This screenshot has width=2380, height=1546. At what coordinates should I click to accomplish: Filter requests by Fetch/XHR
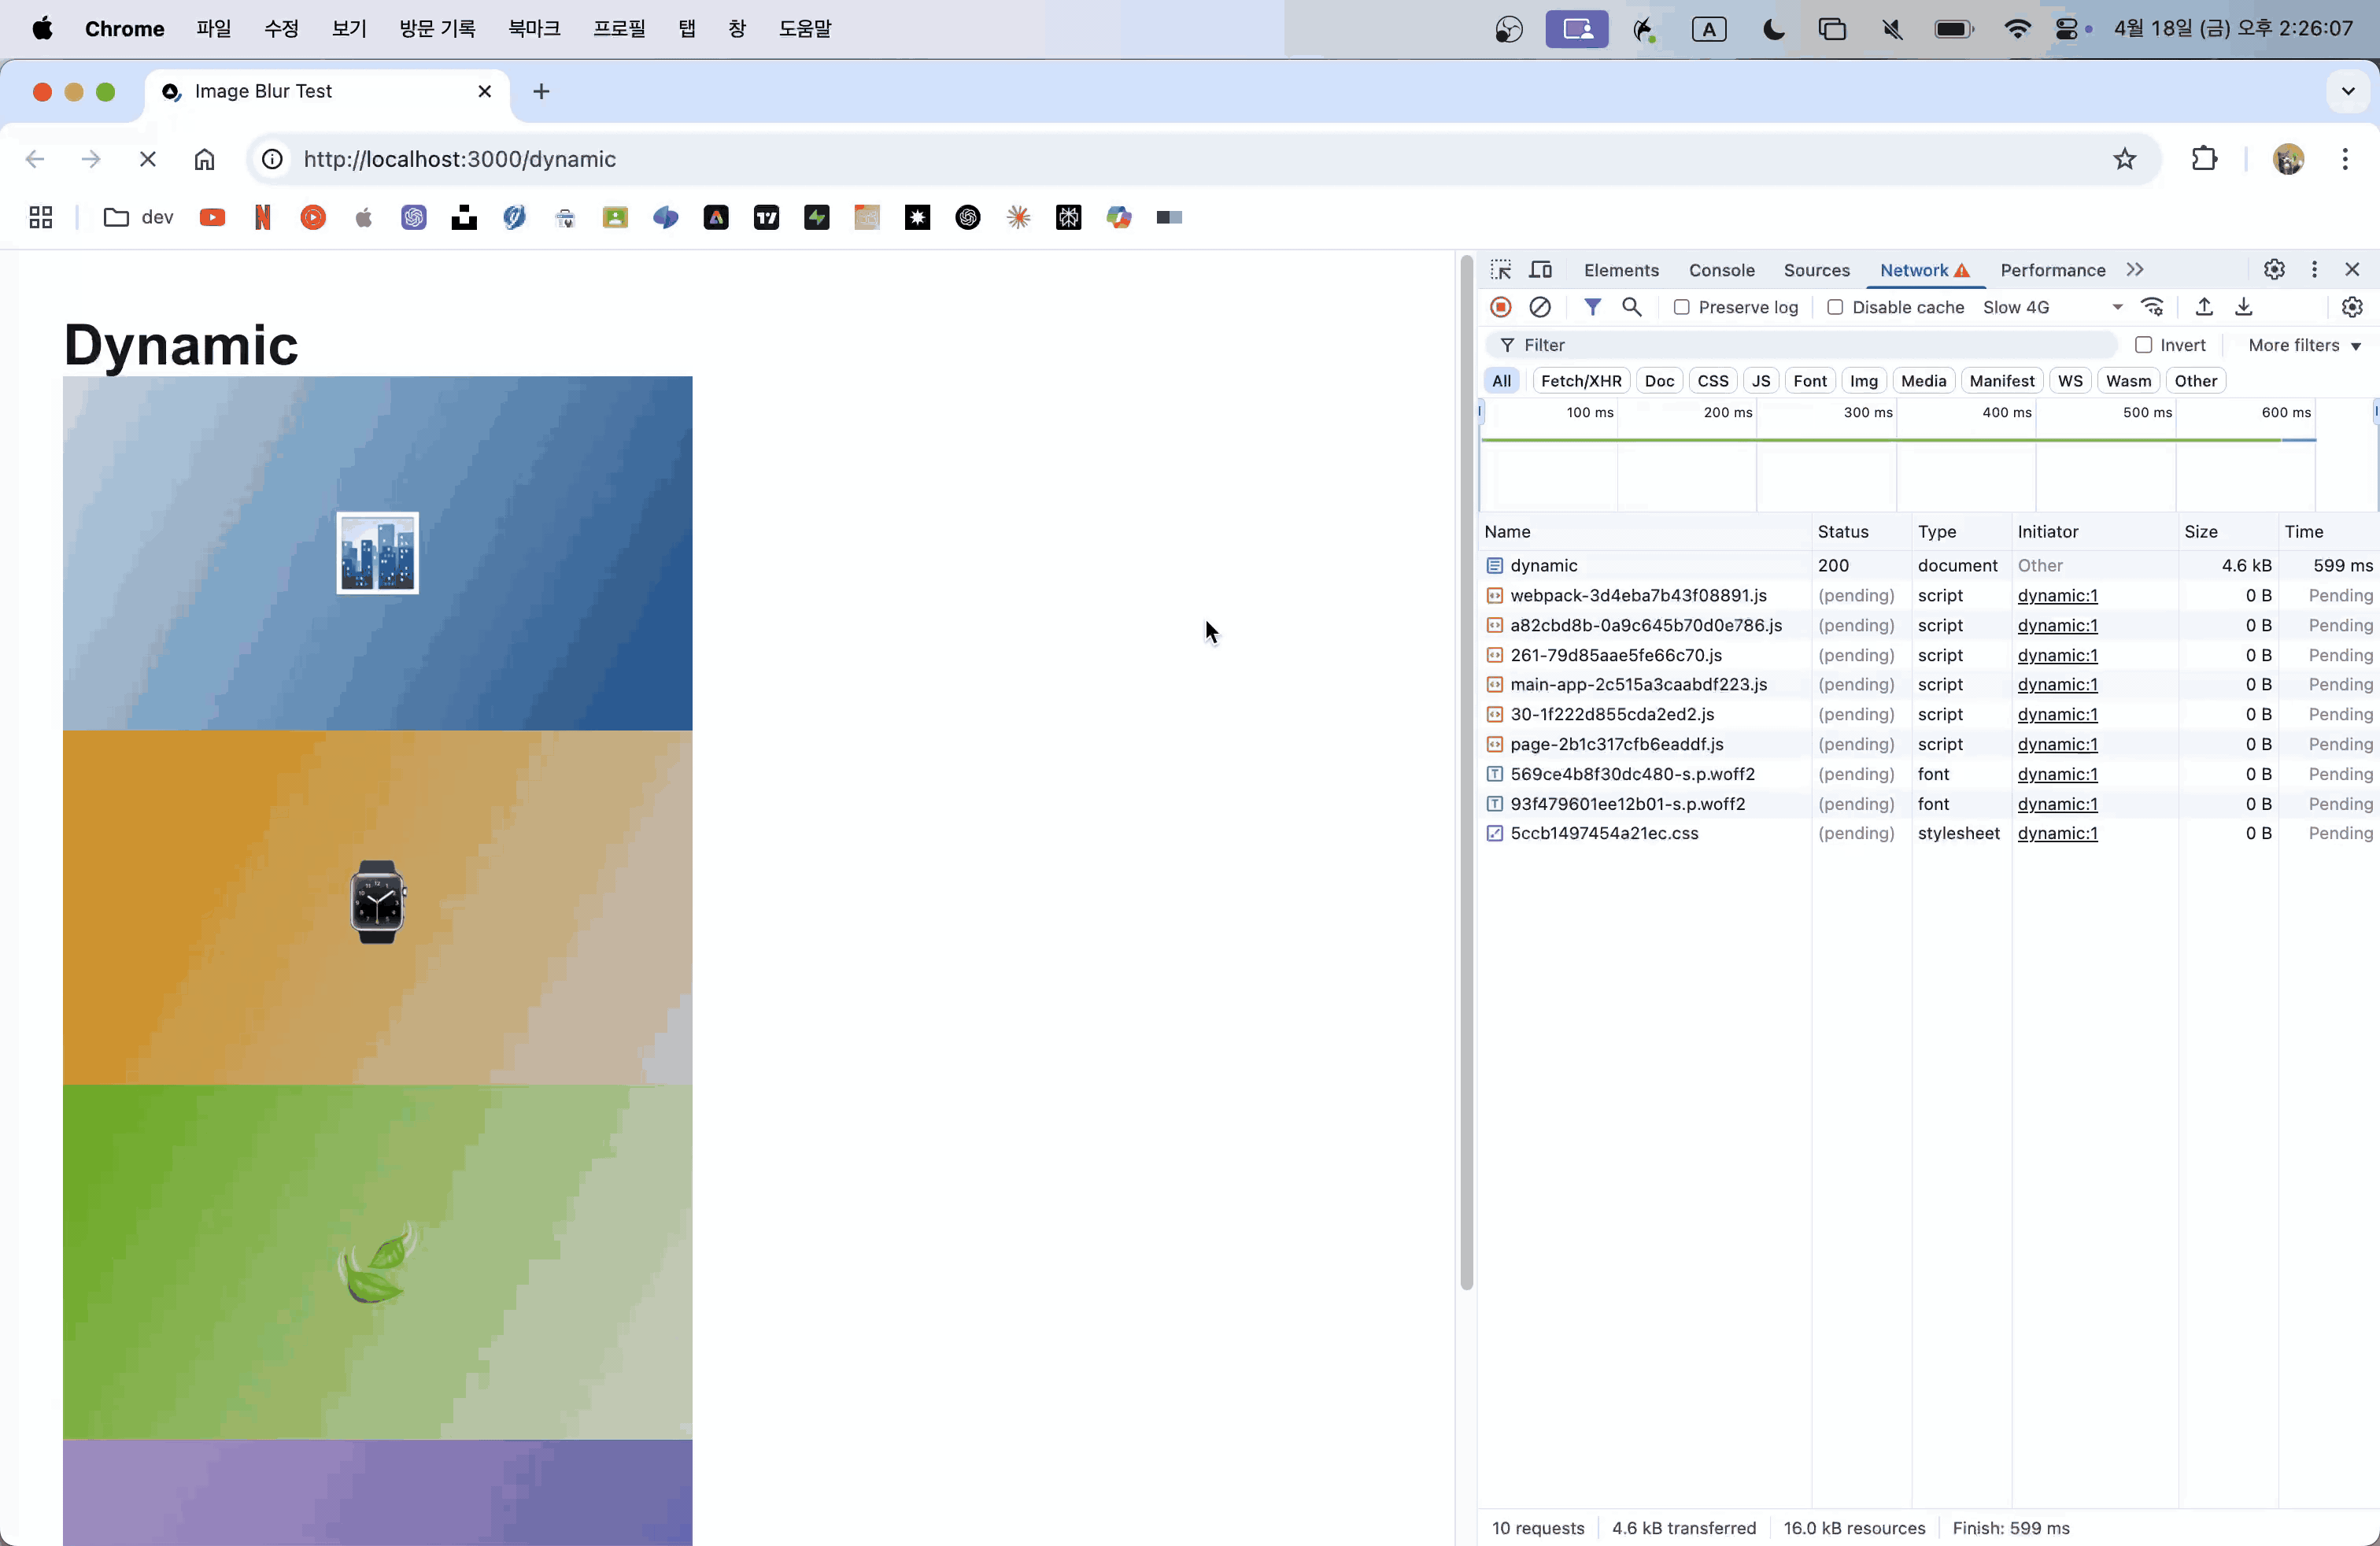click(x=1580, y=381)
